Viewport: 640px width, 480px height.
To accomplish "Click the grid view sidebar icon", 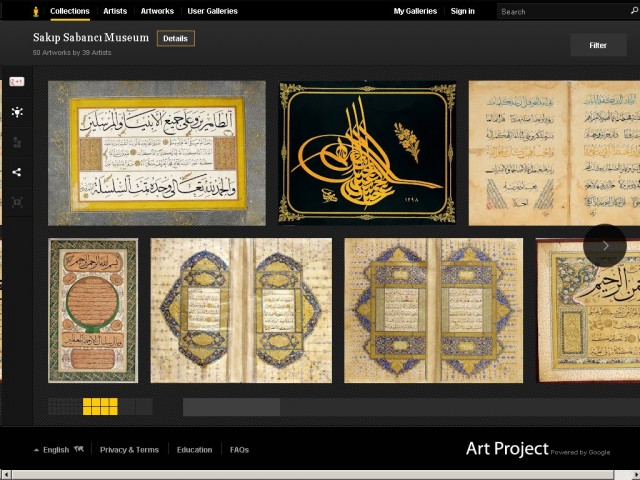I will click(x=17, y=142).
